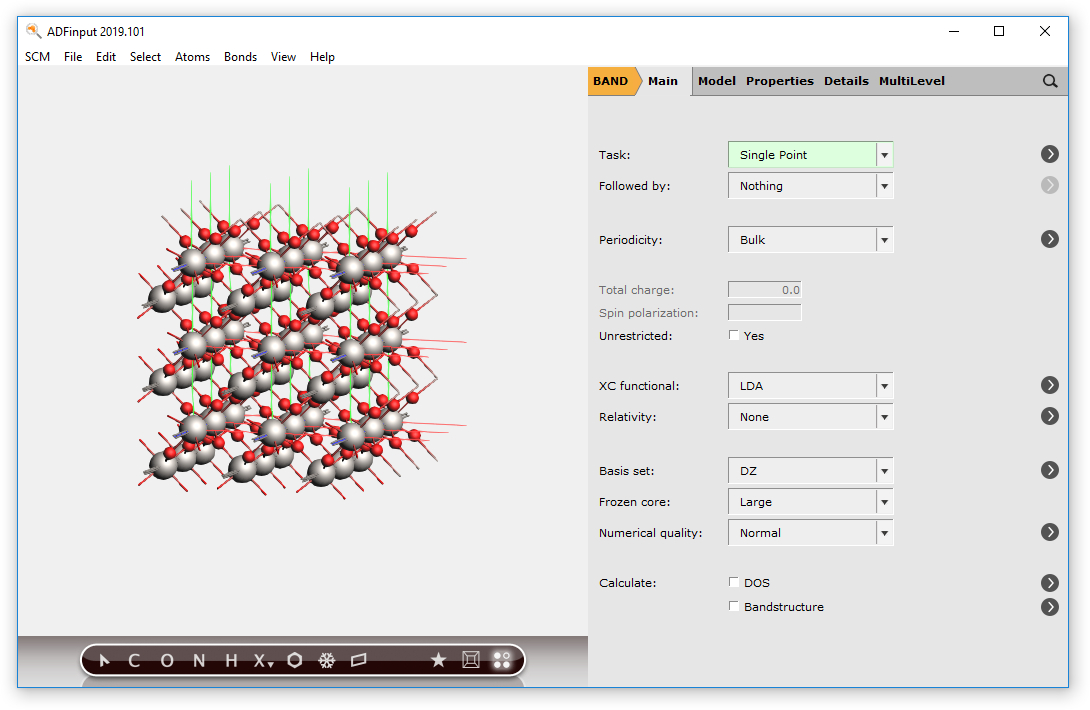
Task: Enable DOS calculation
Action: 734,582
